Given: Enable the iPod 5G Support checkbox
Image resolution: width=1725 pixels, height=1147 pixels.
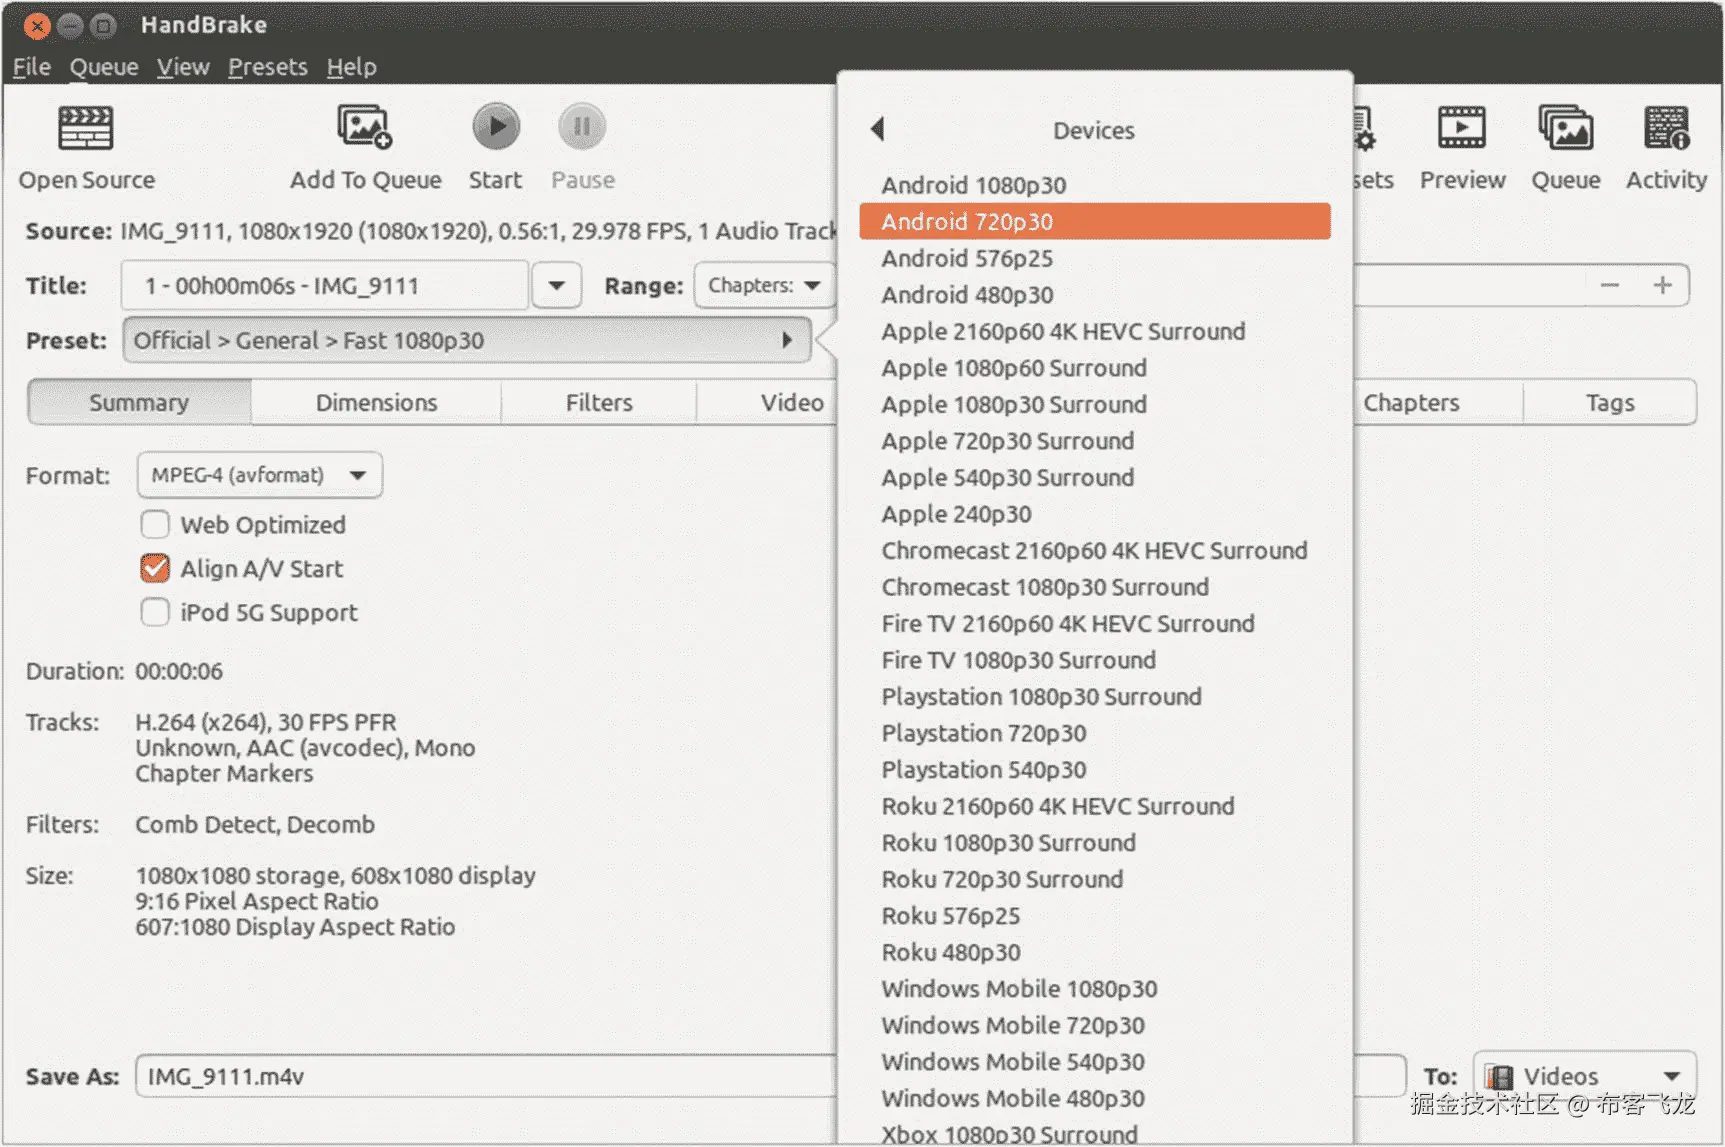Looking at the screenshot, I should click(x=155, y=612).
